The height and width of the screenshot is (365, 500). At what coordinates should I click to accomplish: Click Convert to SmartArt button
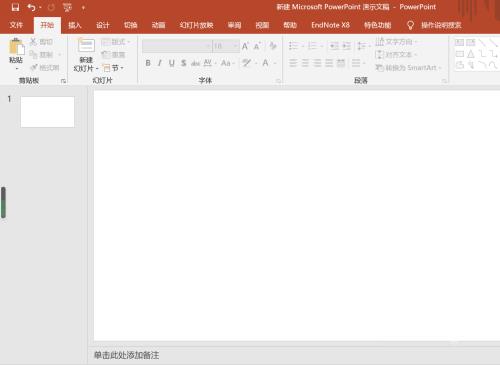tap(409, 68)
